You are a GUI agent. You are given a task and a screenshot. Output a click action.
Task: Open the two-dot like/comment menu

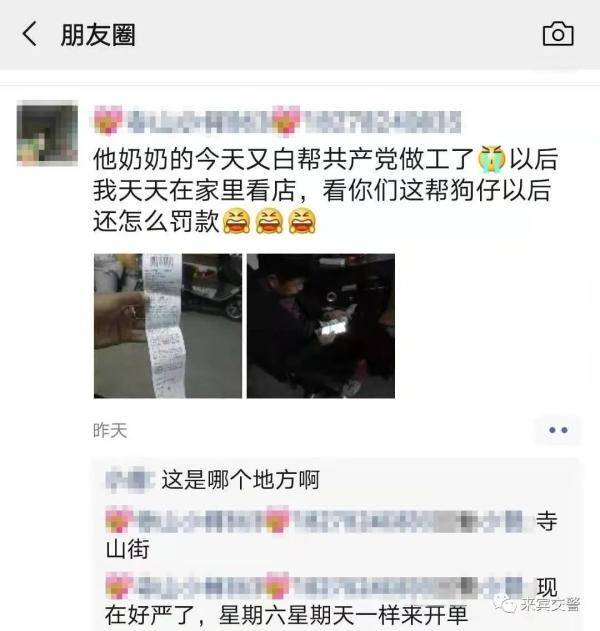coord(558,430)
